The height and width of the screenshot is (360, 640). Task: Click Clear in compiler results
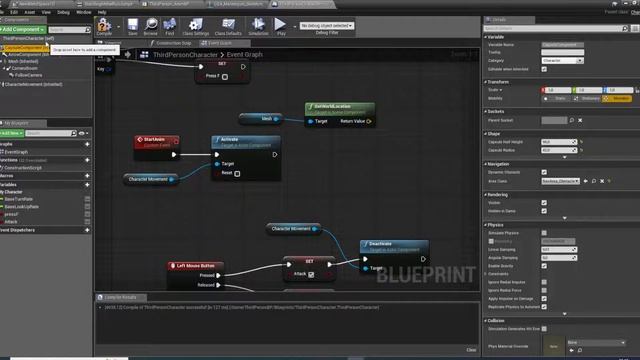[x=471, y=350]
